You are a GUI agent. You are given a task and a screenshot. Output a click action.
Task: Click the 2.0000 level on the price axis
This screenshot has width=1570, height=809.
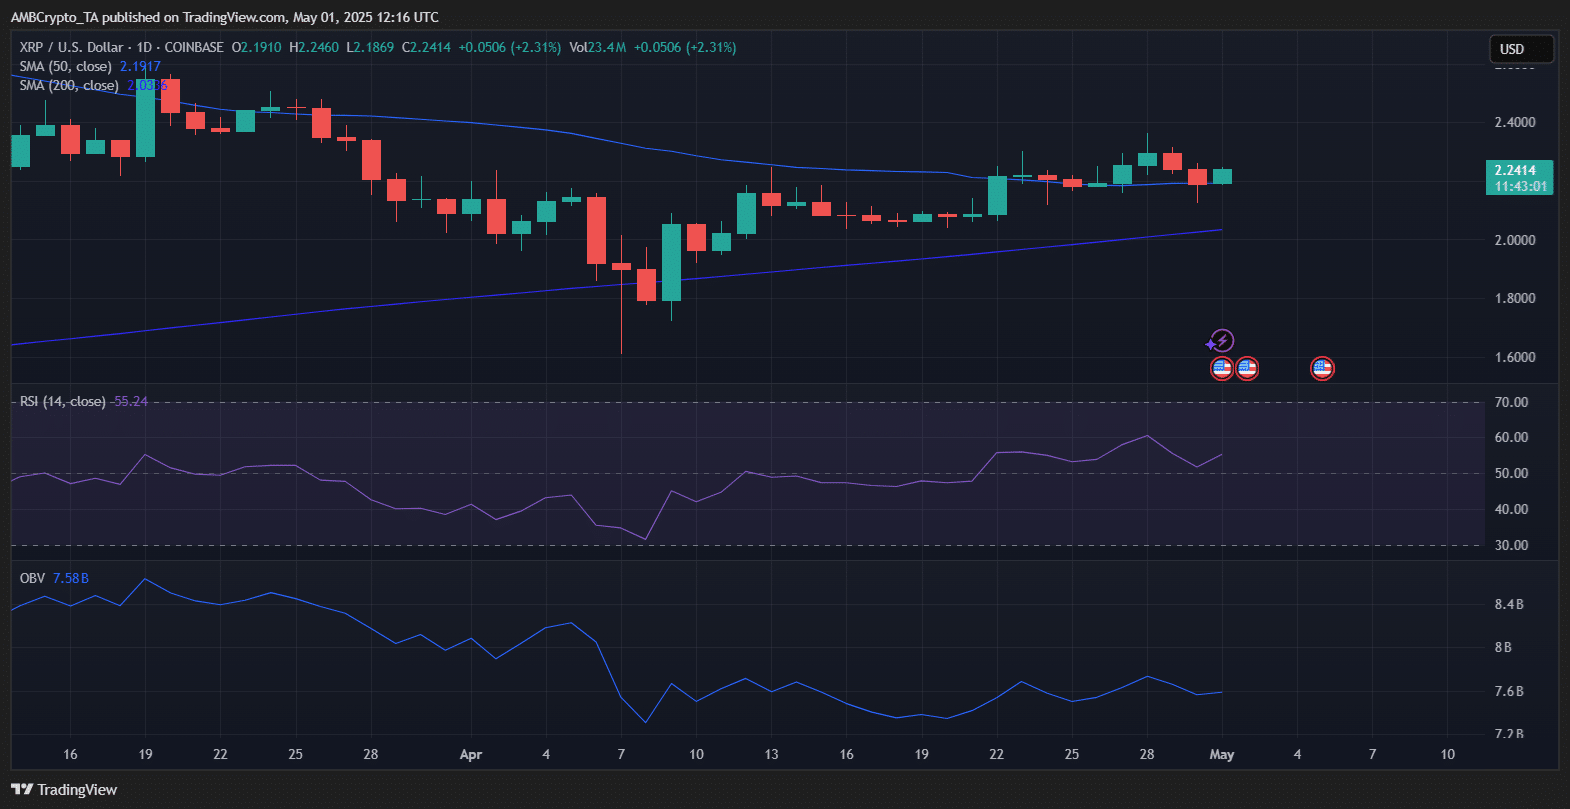click(x=1514, y=240)
